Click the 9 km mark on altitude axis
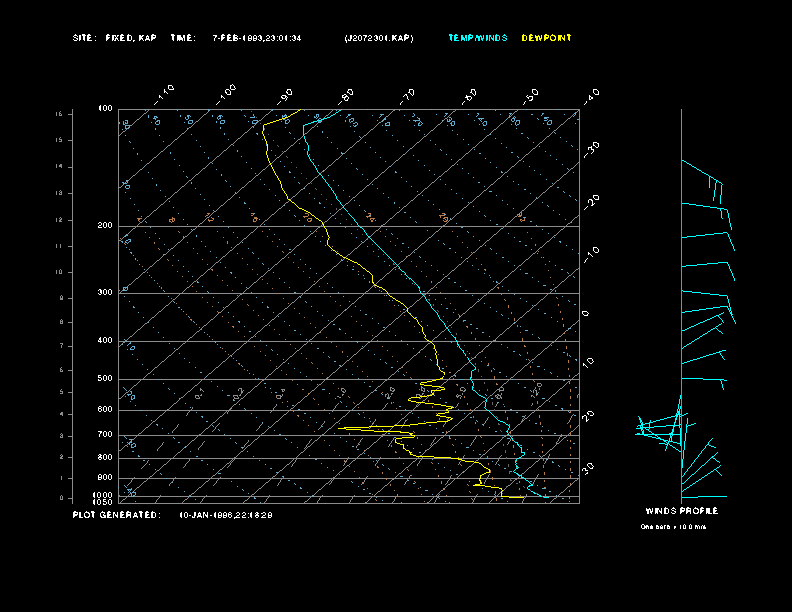Screen dimensions: 792x612 62,298
